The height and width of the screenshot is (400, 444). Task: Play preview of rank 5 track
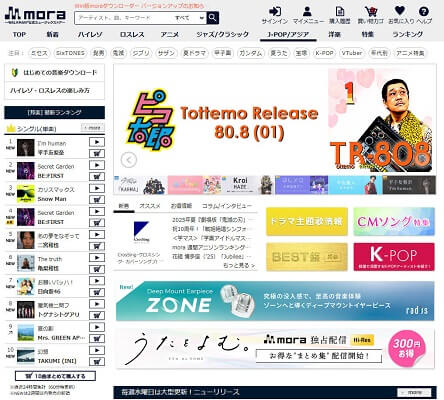(97, 234)
